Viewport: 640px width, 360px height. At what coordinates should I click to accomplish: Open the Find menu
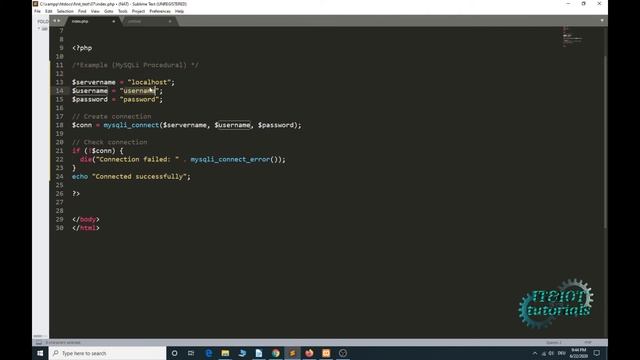click(x=82, y=11)
